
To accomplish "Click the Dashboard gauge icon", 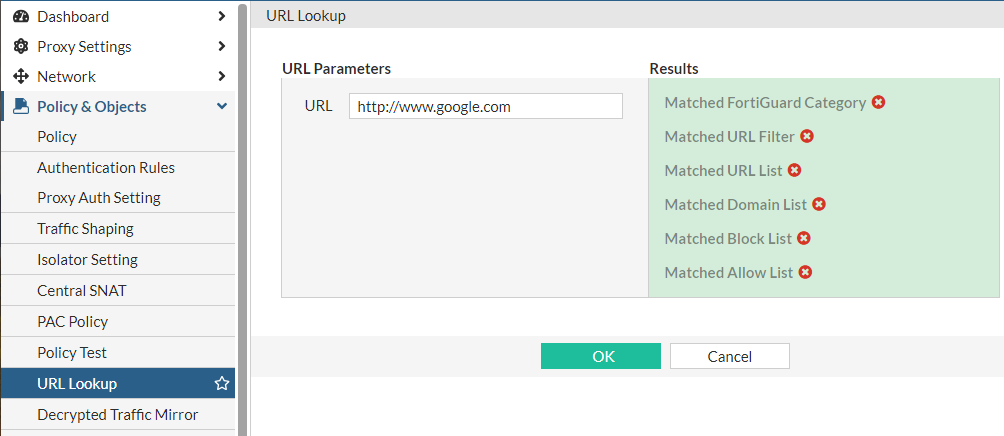I will [20, 16].
